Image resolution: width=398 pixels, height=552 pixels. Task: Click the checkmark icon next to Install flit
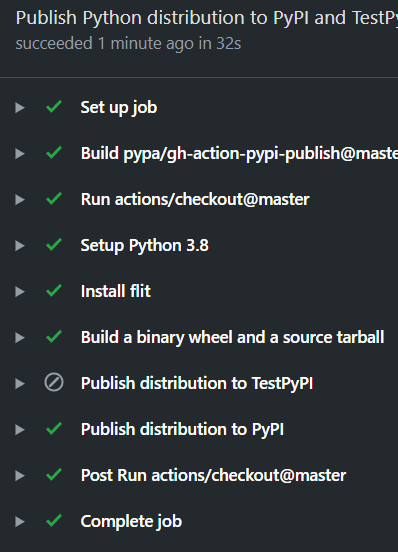click(x=54, y=291)
